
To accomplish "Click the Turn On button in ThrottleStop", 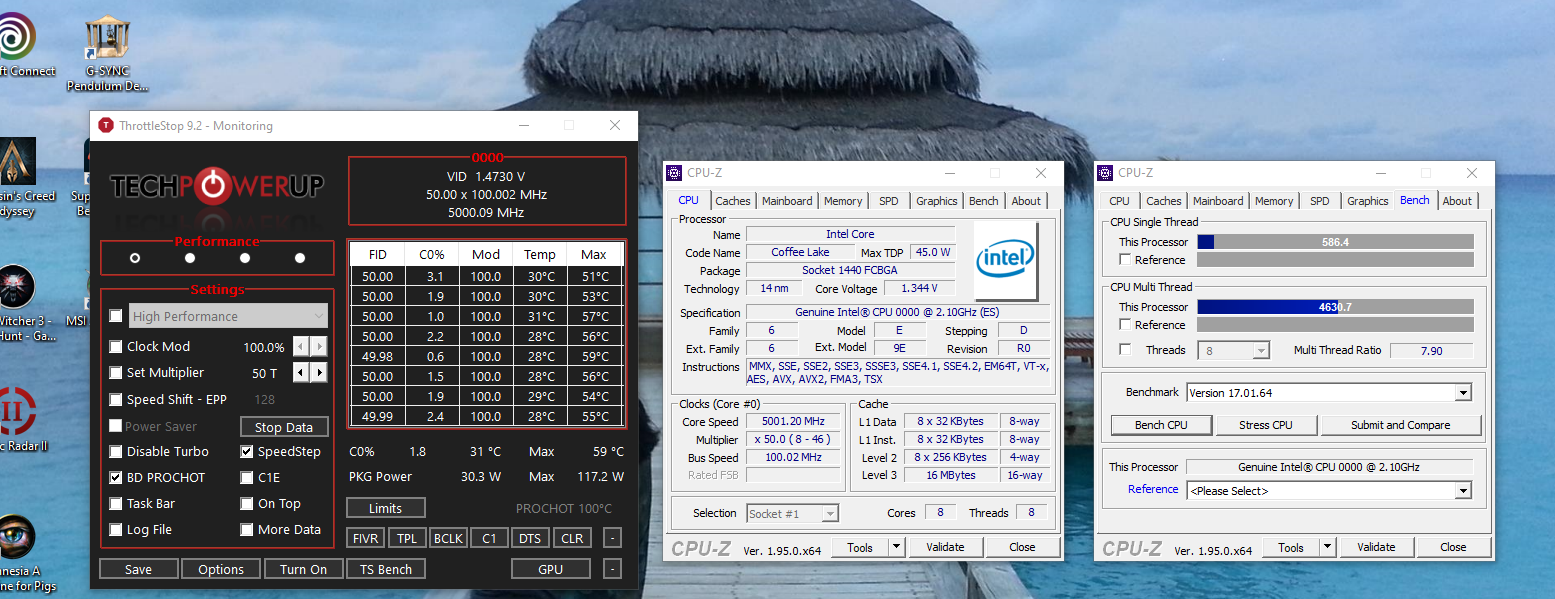I will click(x=304, y=569).
